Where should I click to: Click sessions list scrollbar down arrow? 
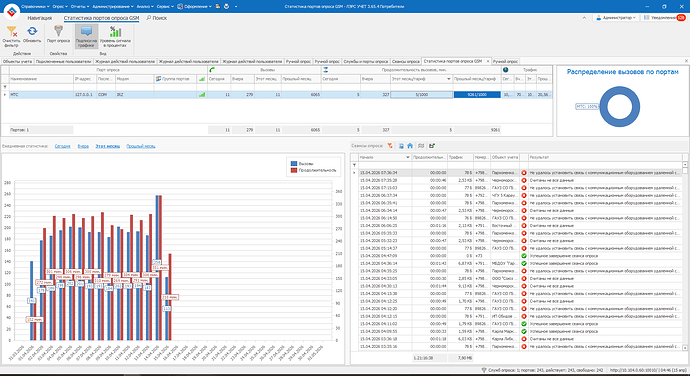pos(685,348)
